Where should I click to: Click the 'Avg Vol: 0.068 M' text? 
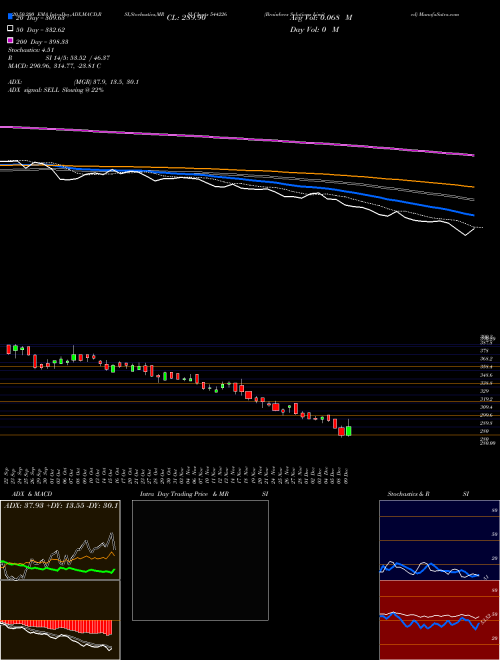[x=321, y=18]
